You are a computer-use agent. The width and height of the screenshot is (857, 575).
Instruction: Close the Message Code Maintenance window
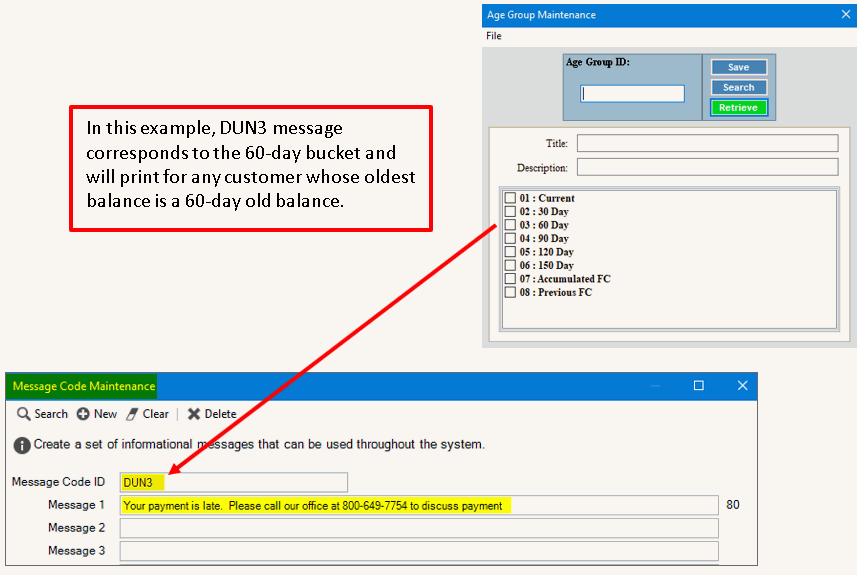pos(742,386)
